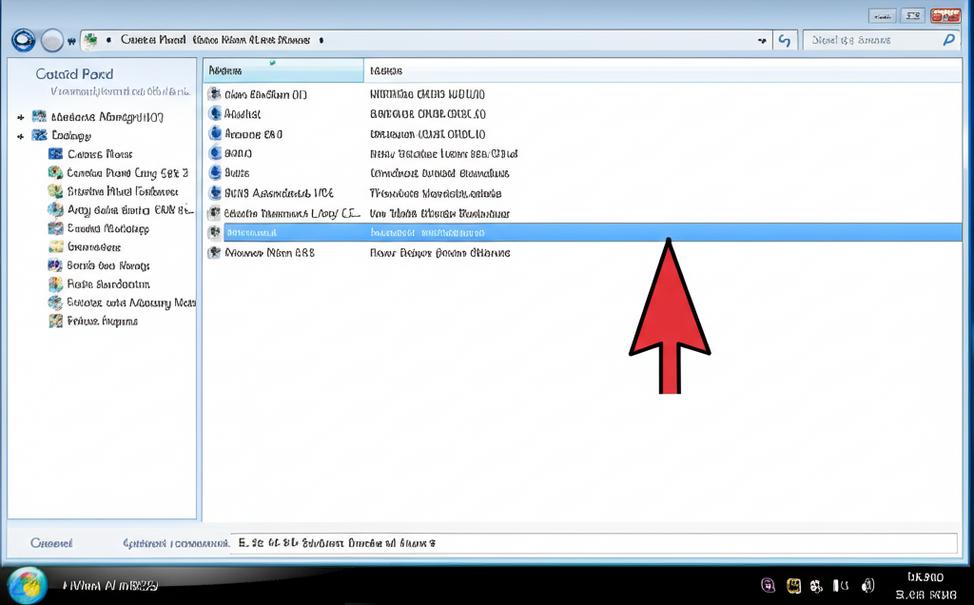The image size is (974, 605).
Task: Click the icon of the first list row
Action: tap(214, 94)
